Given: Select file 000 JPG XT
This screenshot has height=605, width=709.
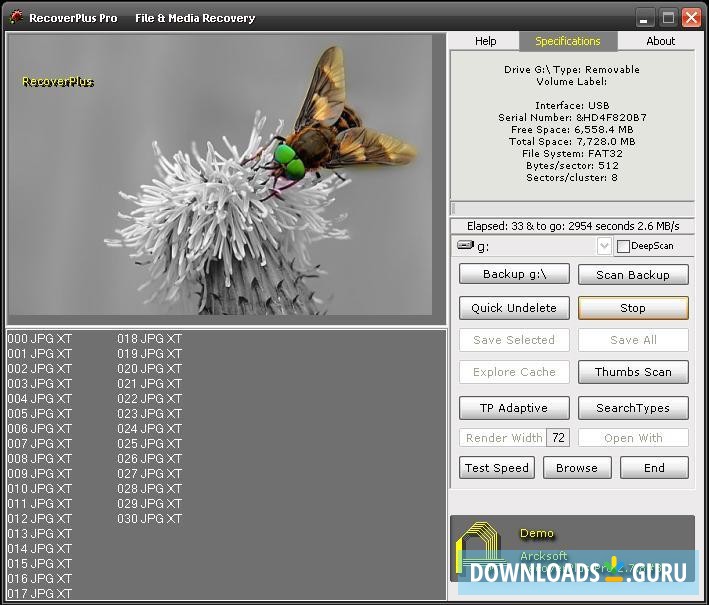Looking at the screenshot, I should [40, 339].
